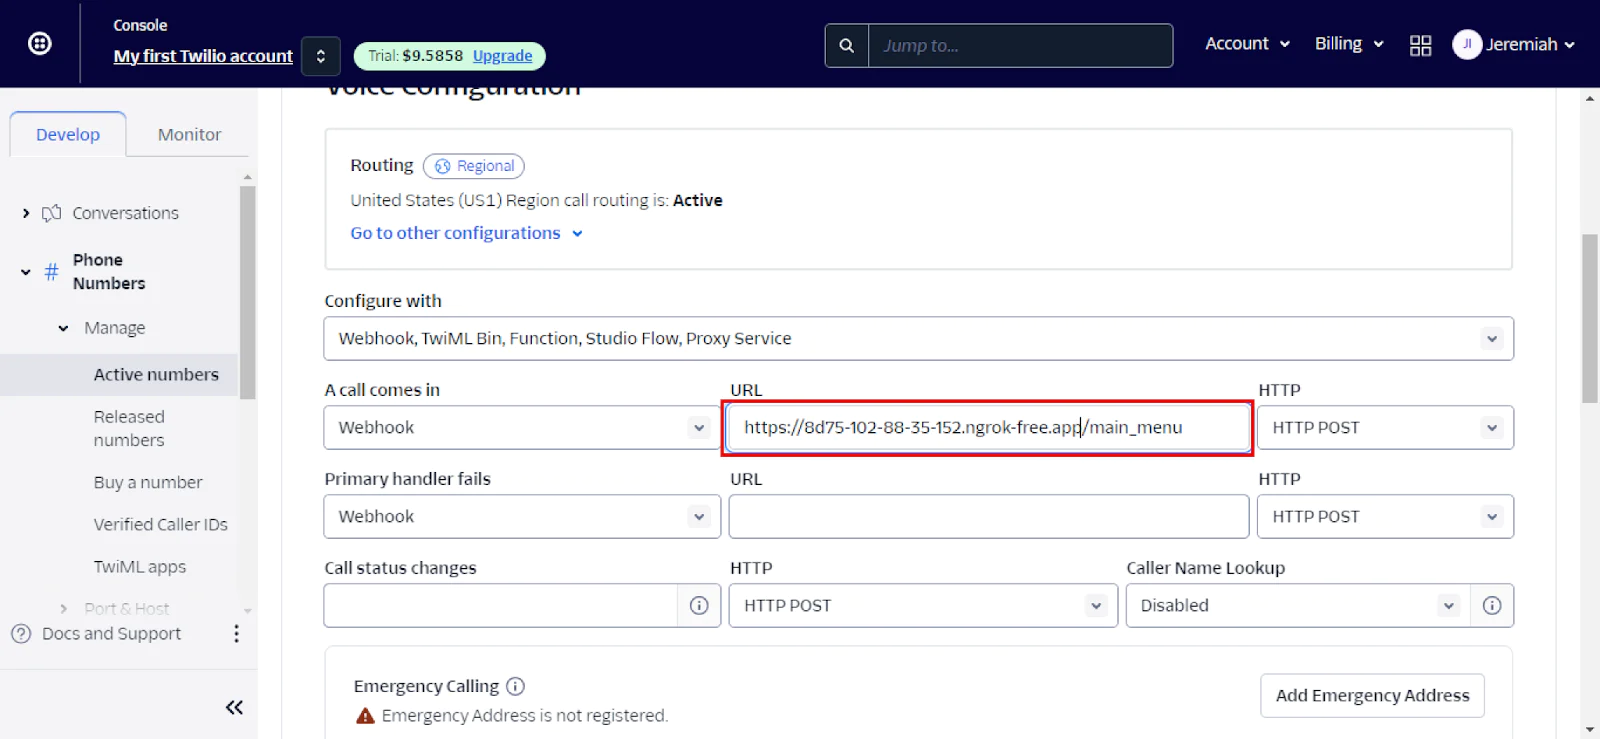This screenshot has width=1600, height=739.
Task: Click the page scrollbar down arrow
Action: tap(1589, 729)
